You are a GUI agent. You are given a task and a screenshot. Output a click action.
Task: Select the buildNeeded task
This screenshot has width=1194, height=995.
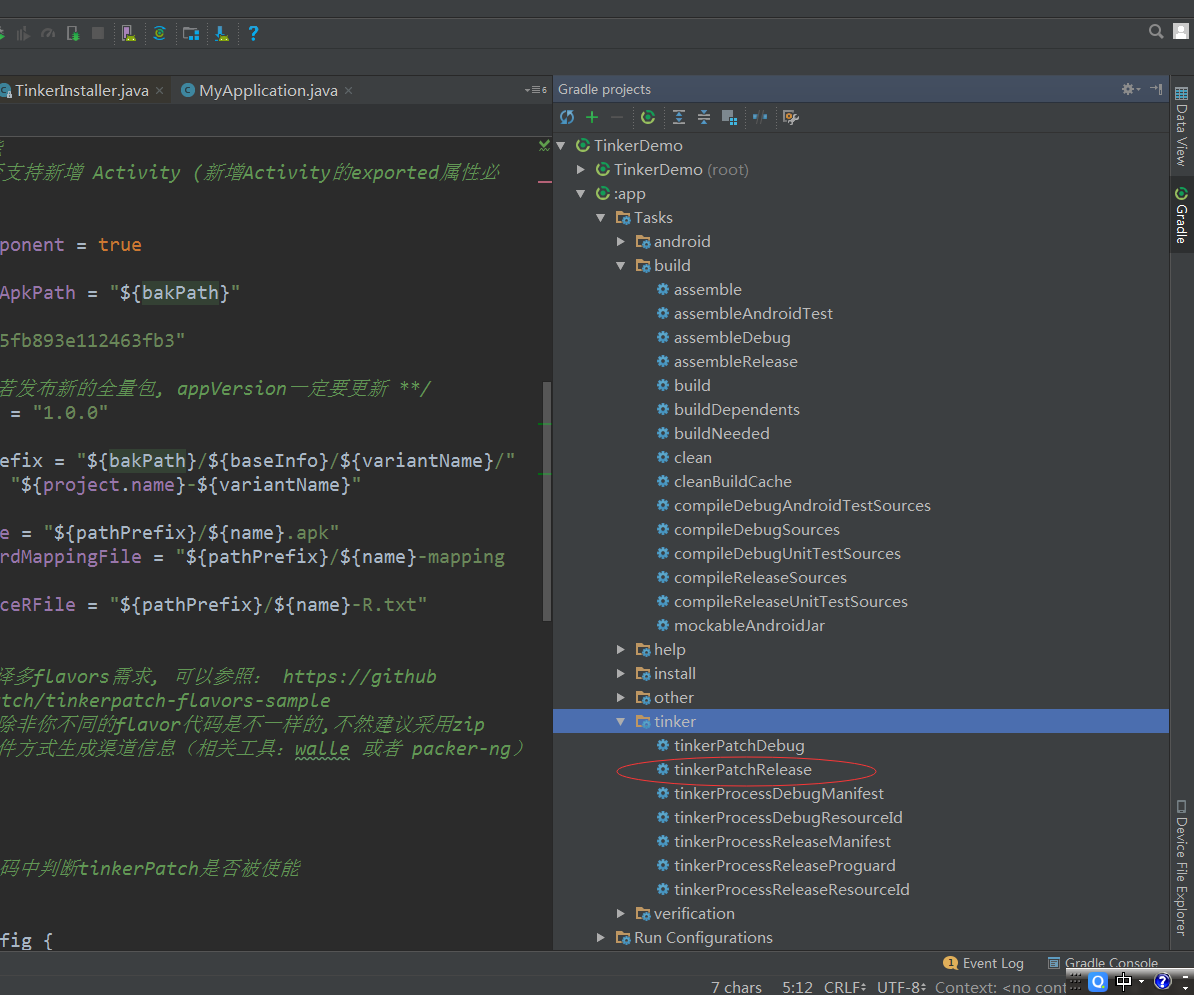tap(721, 433)
